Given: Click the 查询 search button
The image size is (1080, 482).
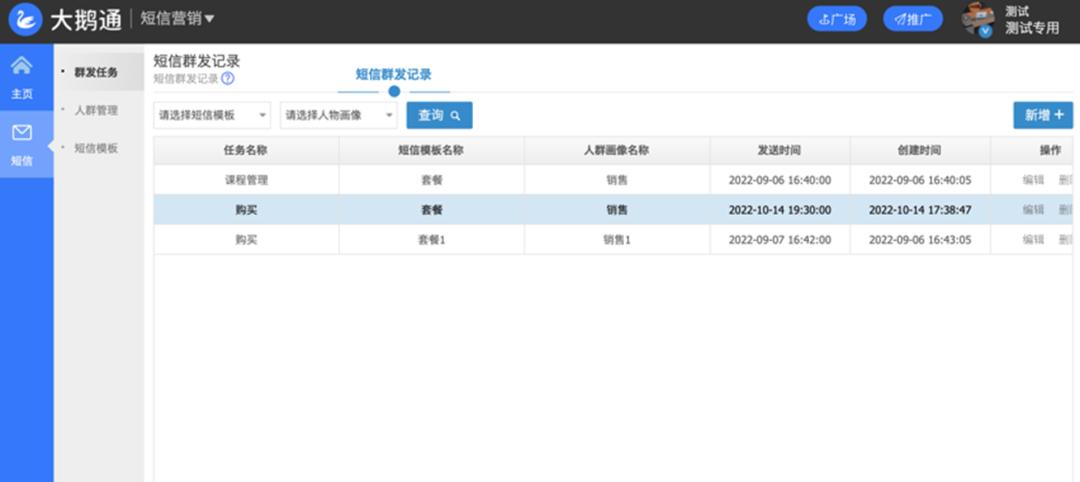Looking at the screenshot, I should 439,116.
